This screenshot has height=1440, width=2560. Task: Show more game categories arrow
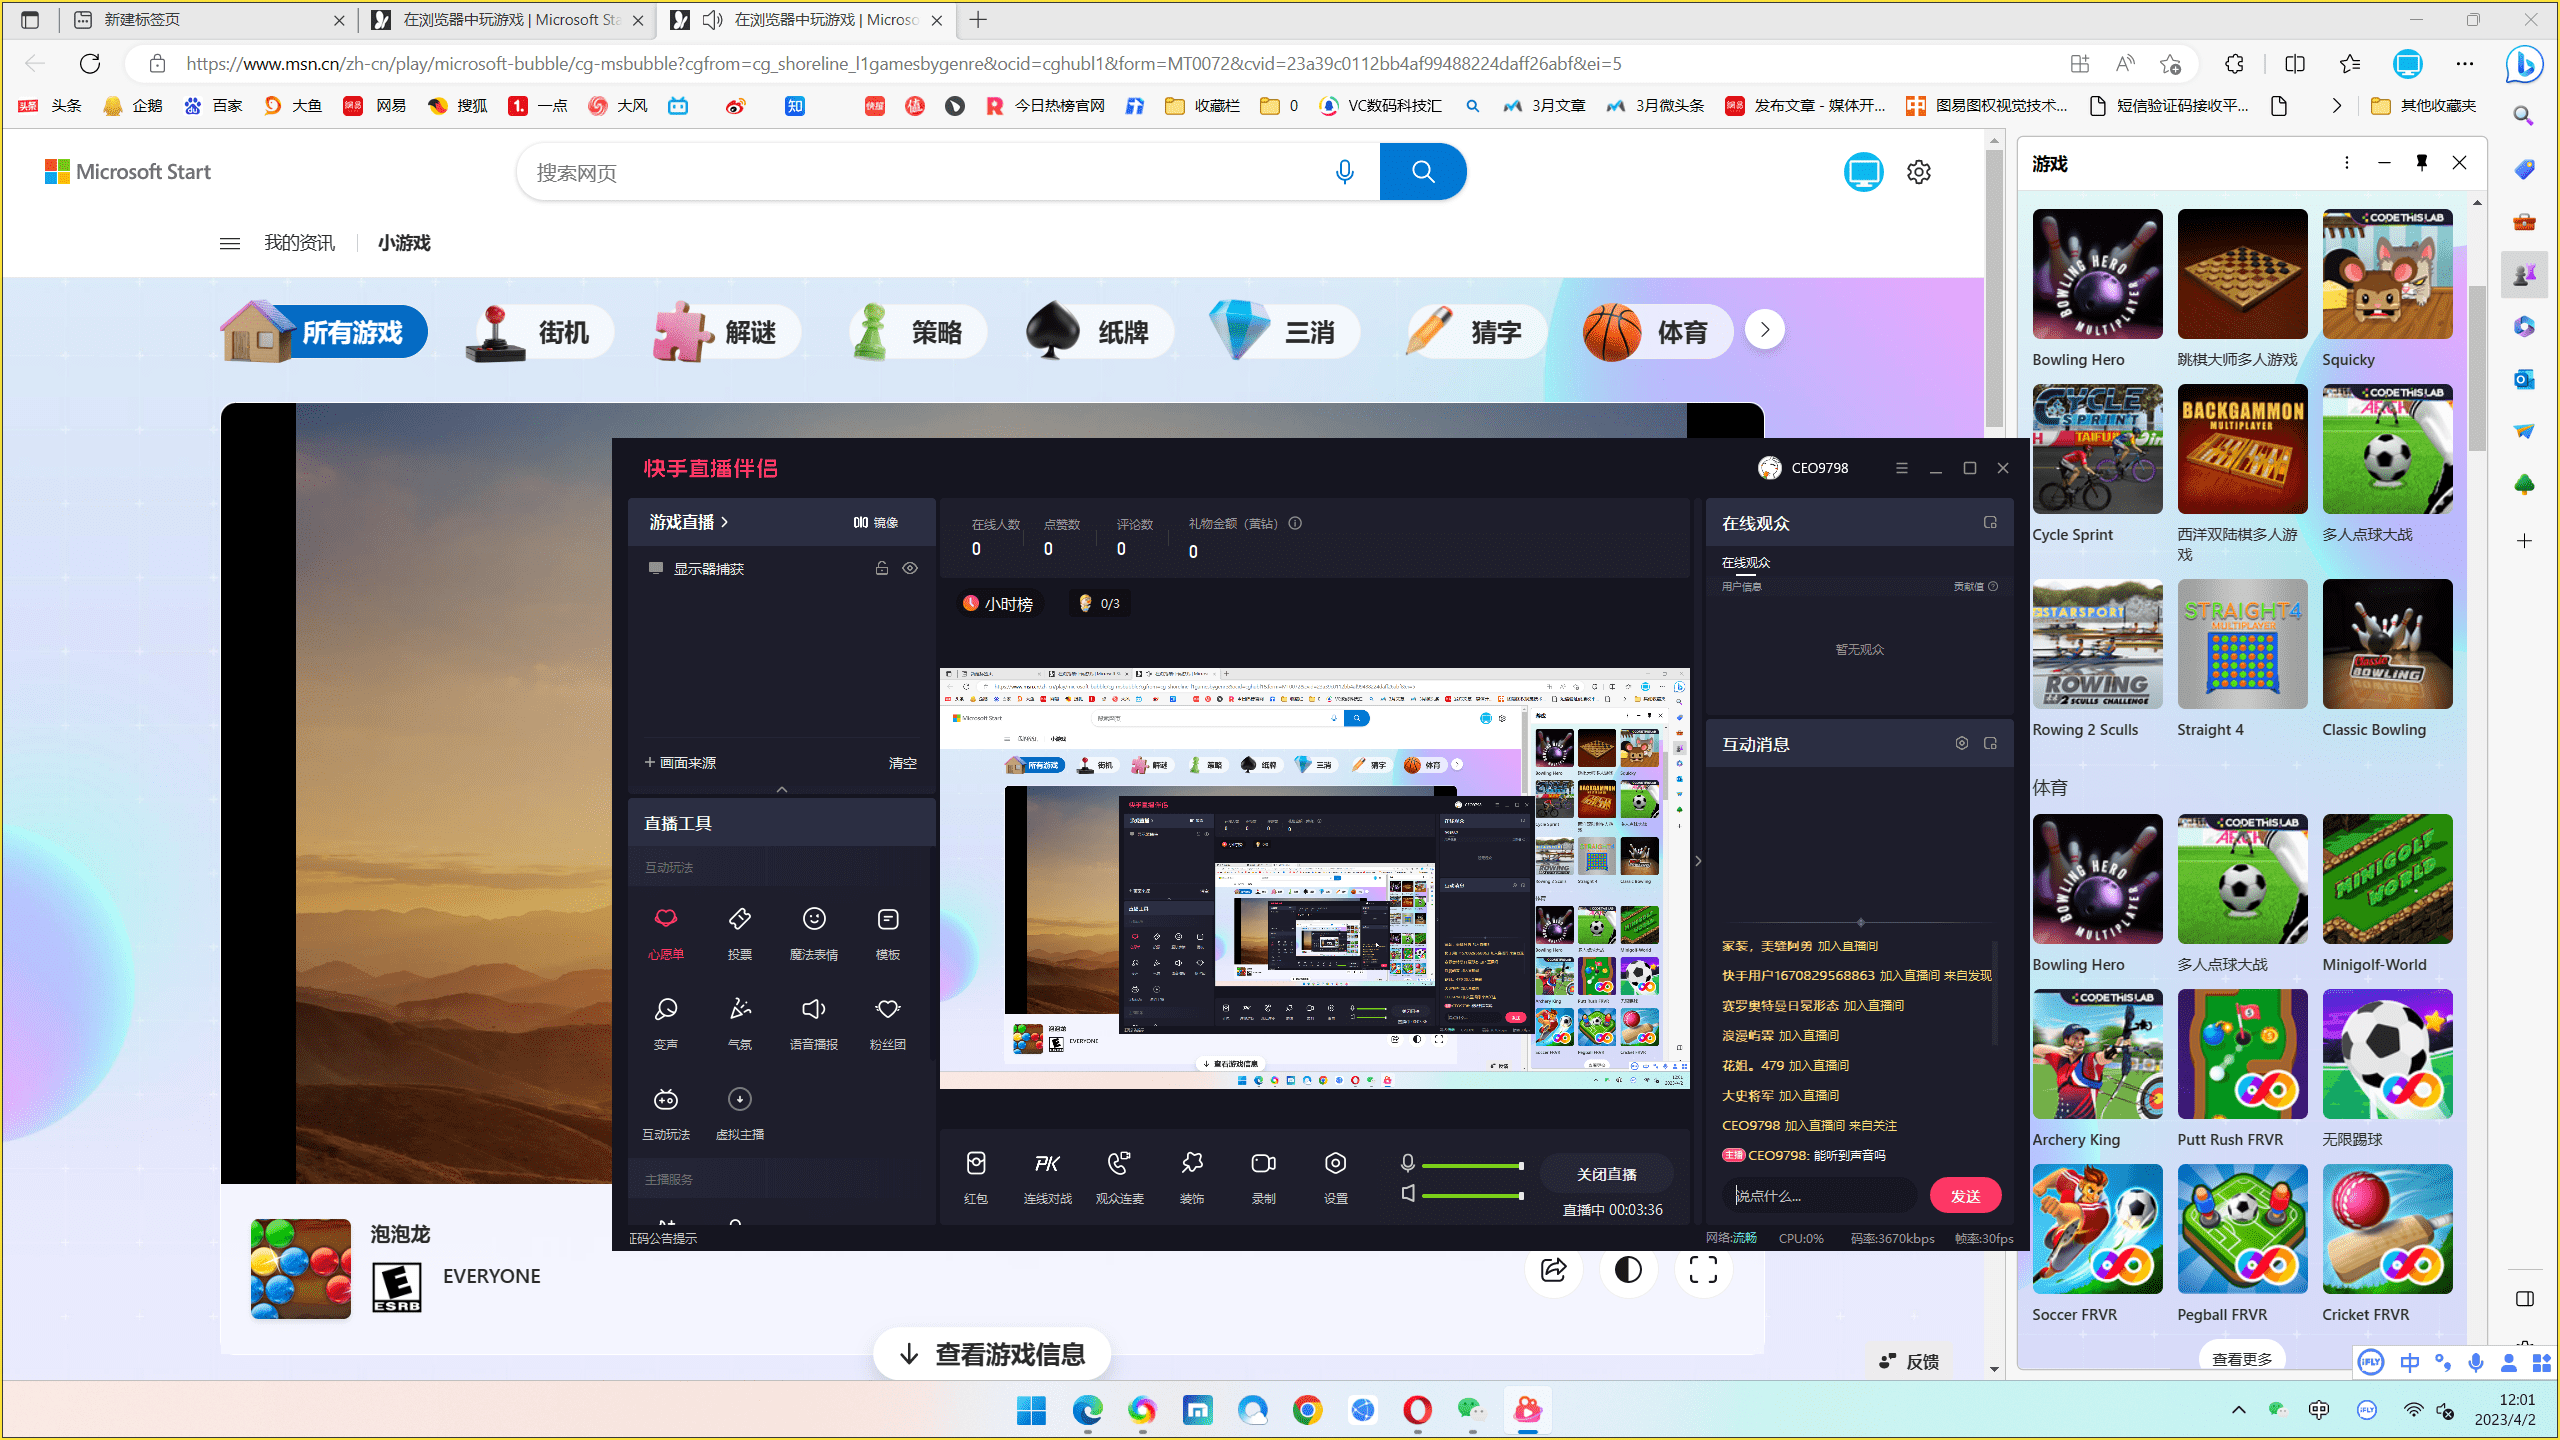tap(1765, 330)
